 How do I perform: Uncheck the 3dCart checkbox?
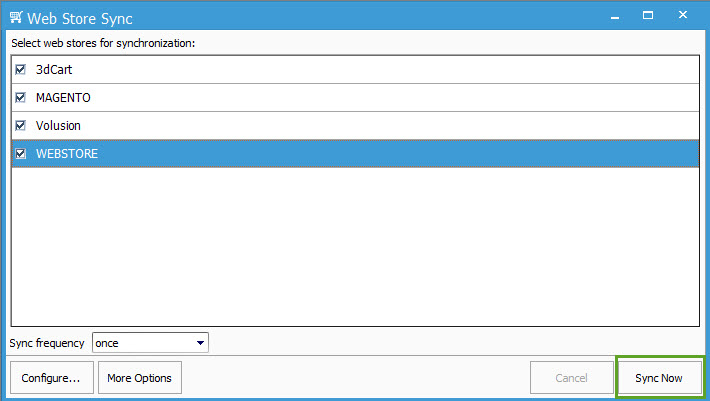20,69
